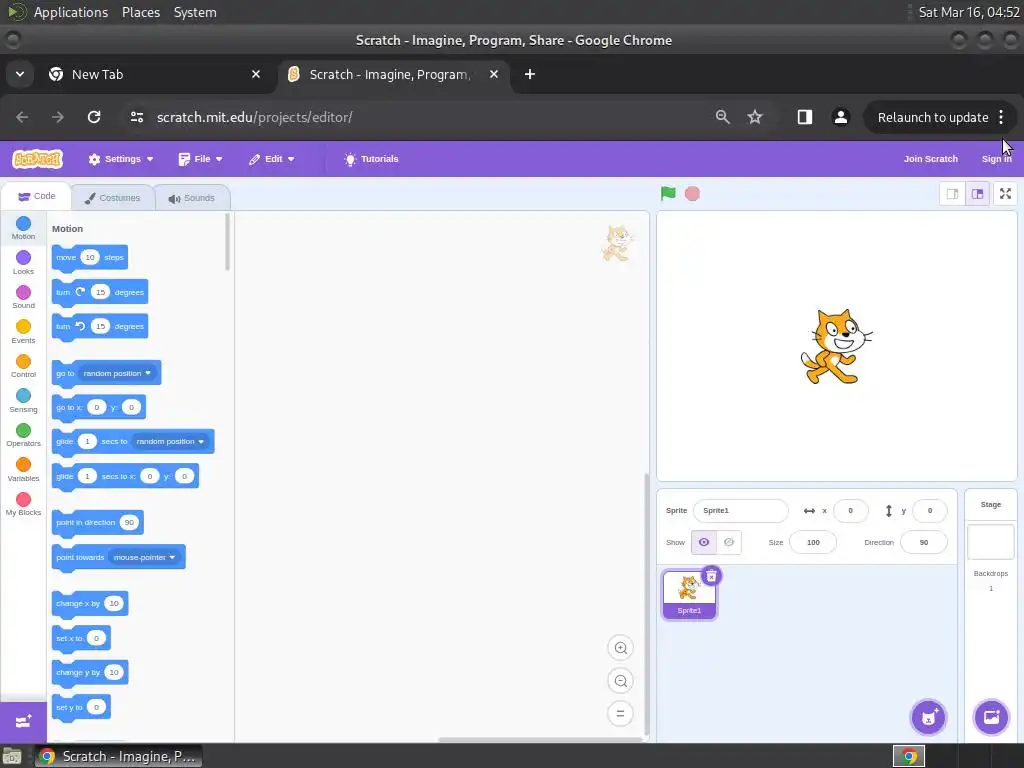Select the Sprite1 thumbnail
The width and height of the screenshot is (1024, 768).
(x=689, y=594)
